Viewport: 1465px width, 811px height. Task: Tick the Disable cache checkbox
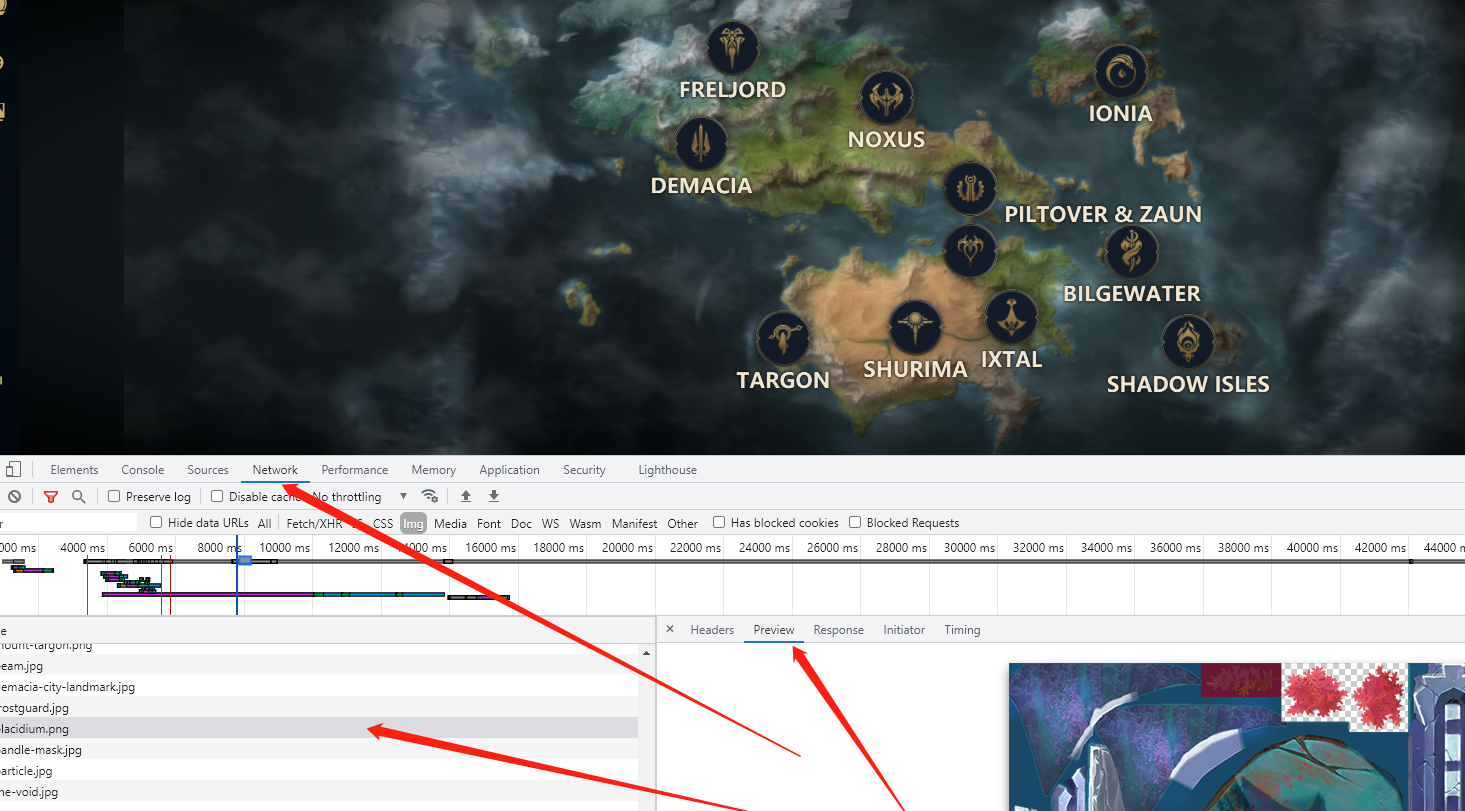click(217, 496)
